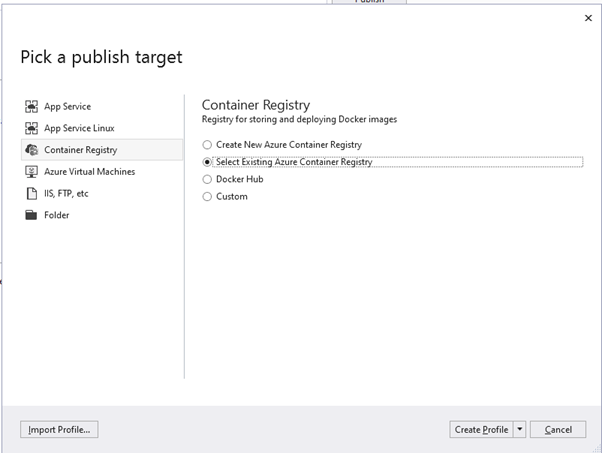Switch to Azure Virtual Machines target
602x453 pixels.
click(x=102, y=172)
